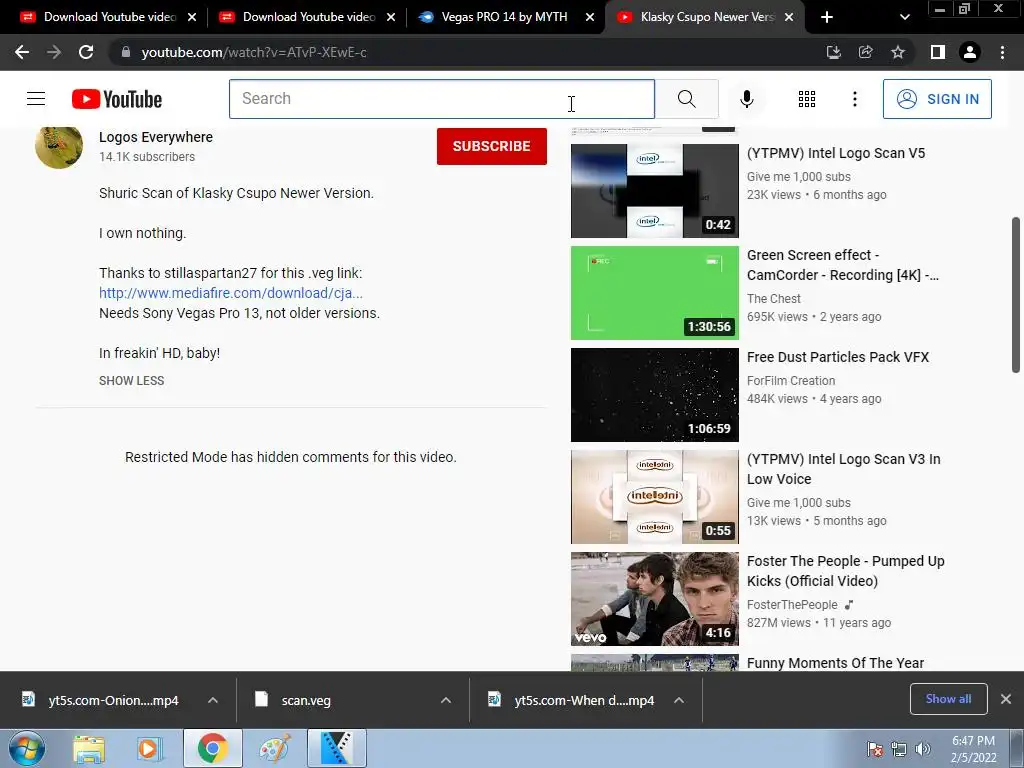Open volume control in system tray
Image resolution: width=1024 pixels, height=768 pixels.
pos(923,749)
